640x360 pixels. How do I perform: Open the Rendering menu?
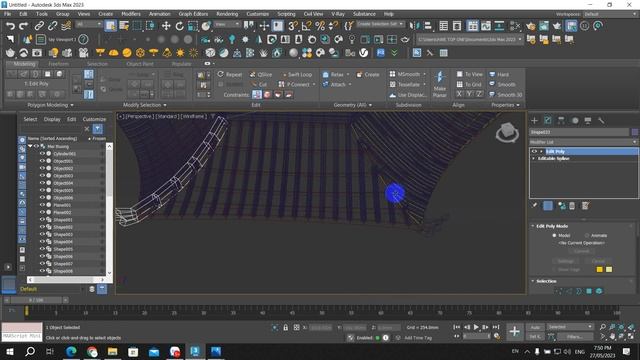point(227,14)
